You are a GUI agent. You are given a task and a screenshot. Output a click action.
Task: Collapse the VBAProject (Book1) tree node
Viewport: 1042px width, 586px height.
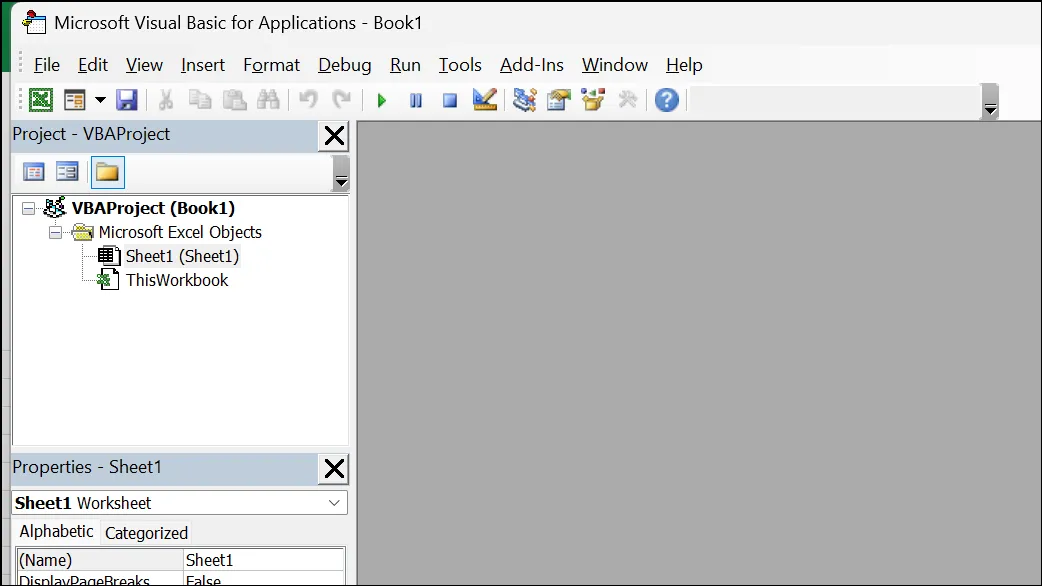pos(29,209)
